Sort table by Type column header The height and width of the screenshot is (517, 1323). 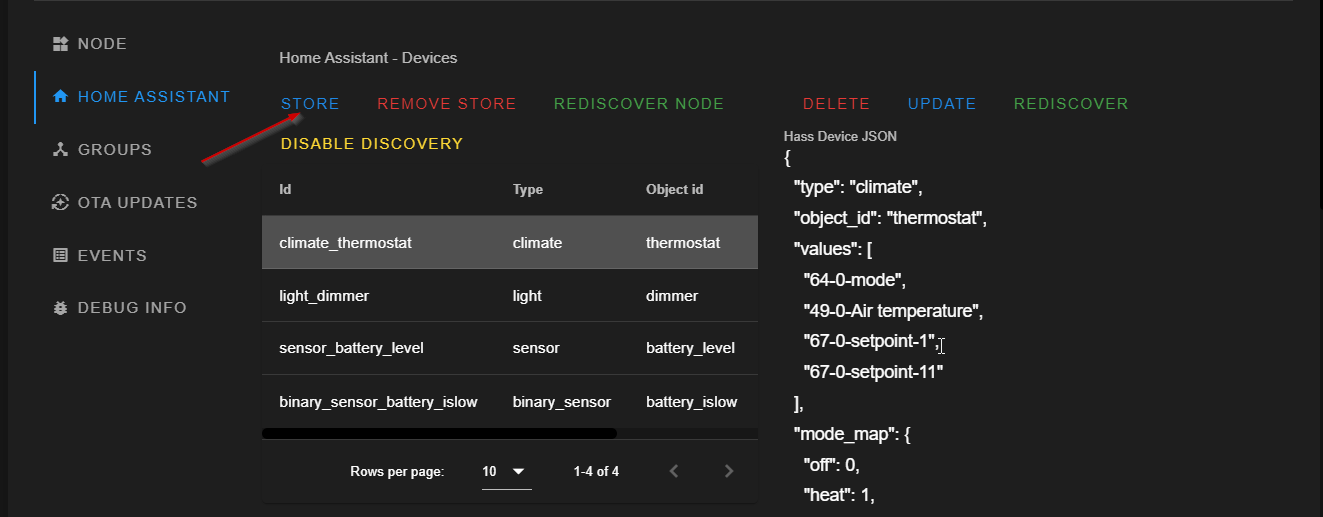pyautogui.click(x=528, y=189)
